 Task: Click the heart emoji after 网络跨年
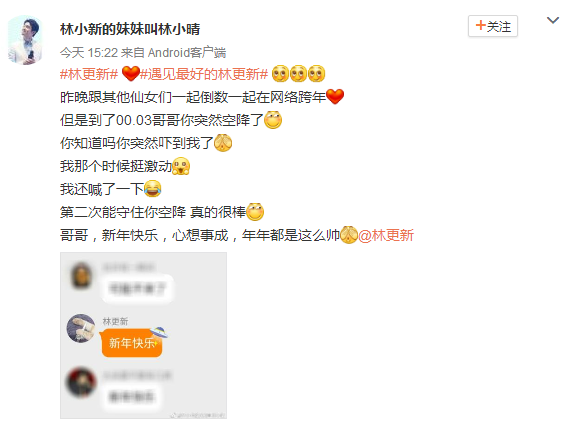pos(335,97)
